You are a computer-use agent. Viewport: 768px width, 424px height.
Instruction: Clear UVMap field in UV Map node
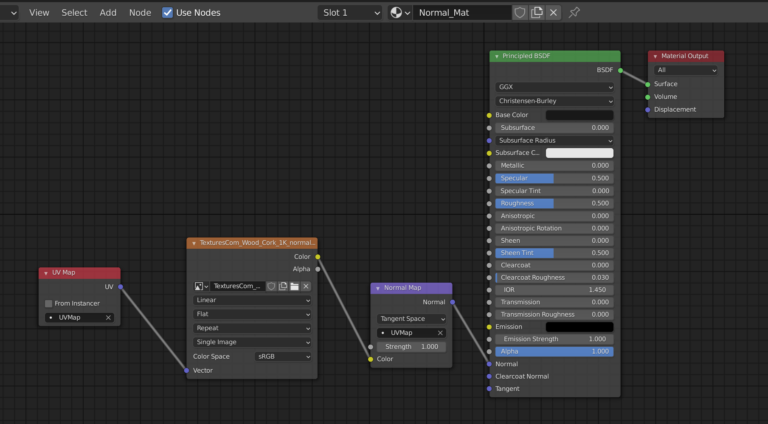(108, 318)
